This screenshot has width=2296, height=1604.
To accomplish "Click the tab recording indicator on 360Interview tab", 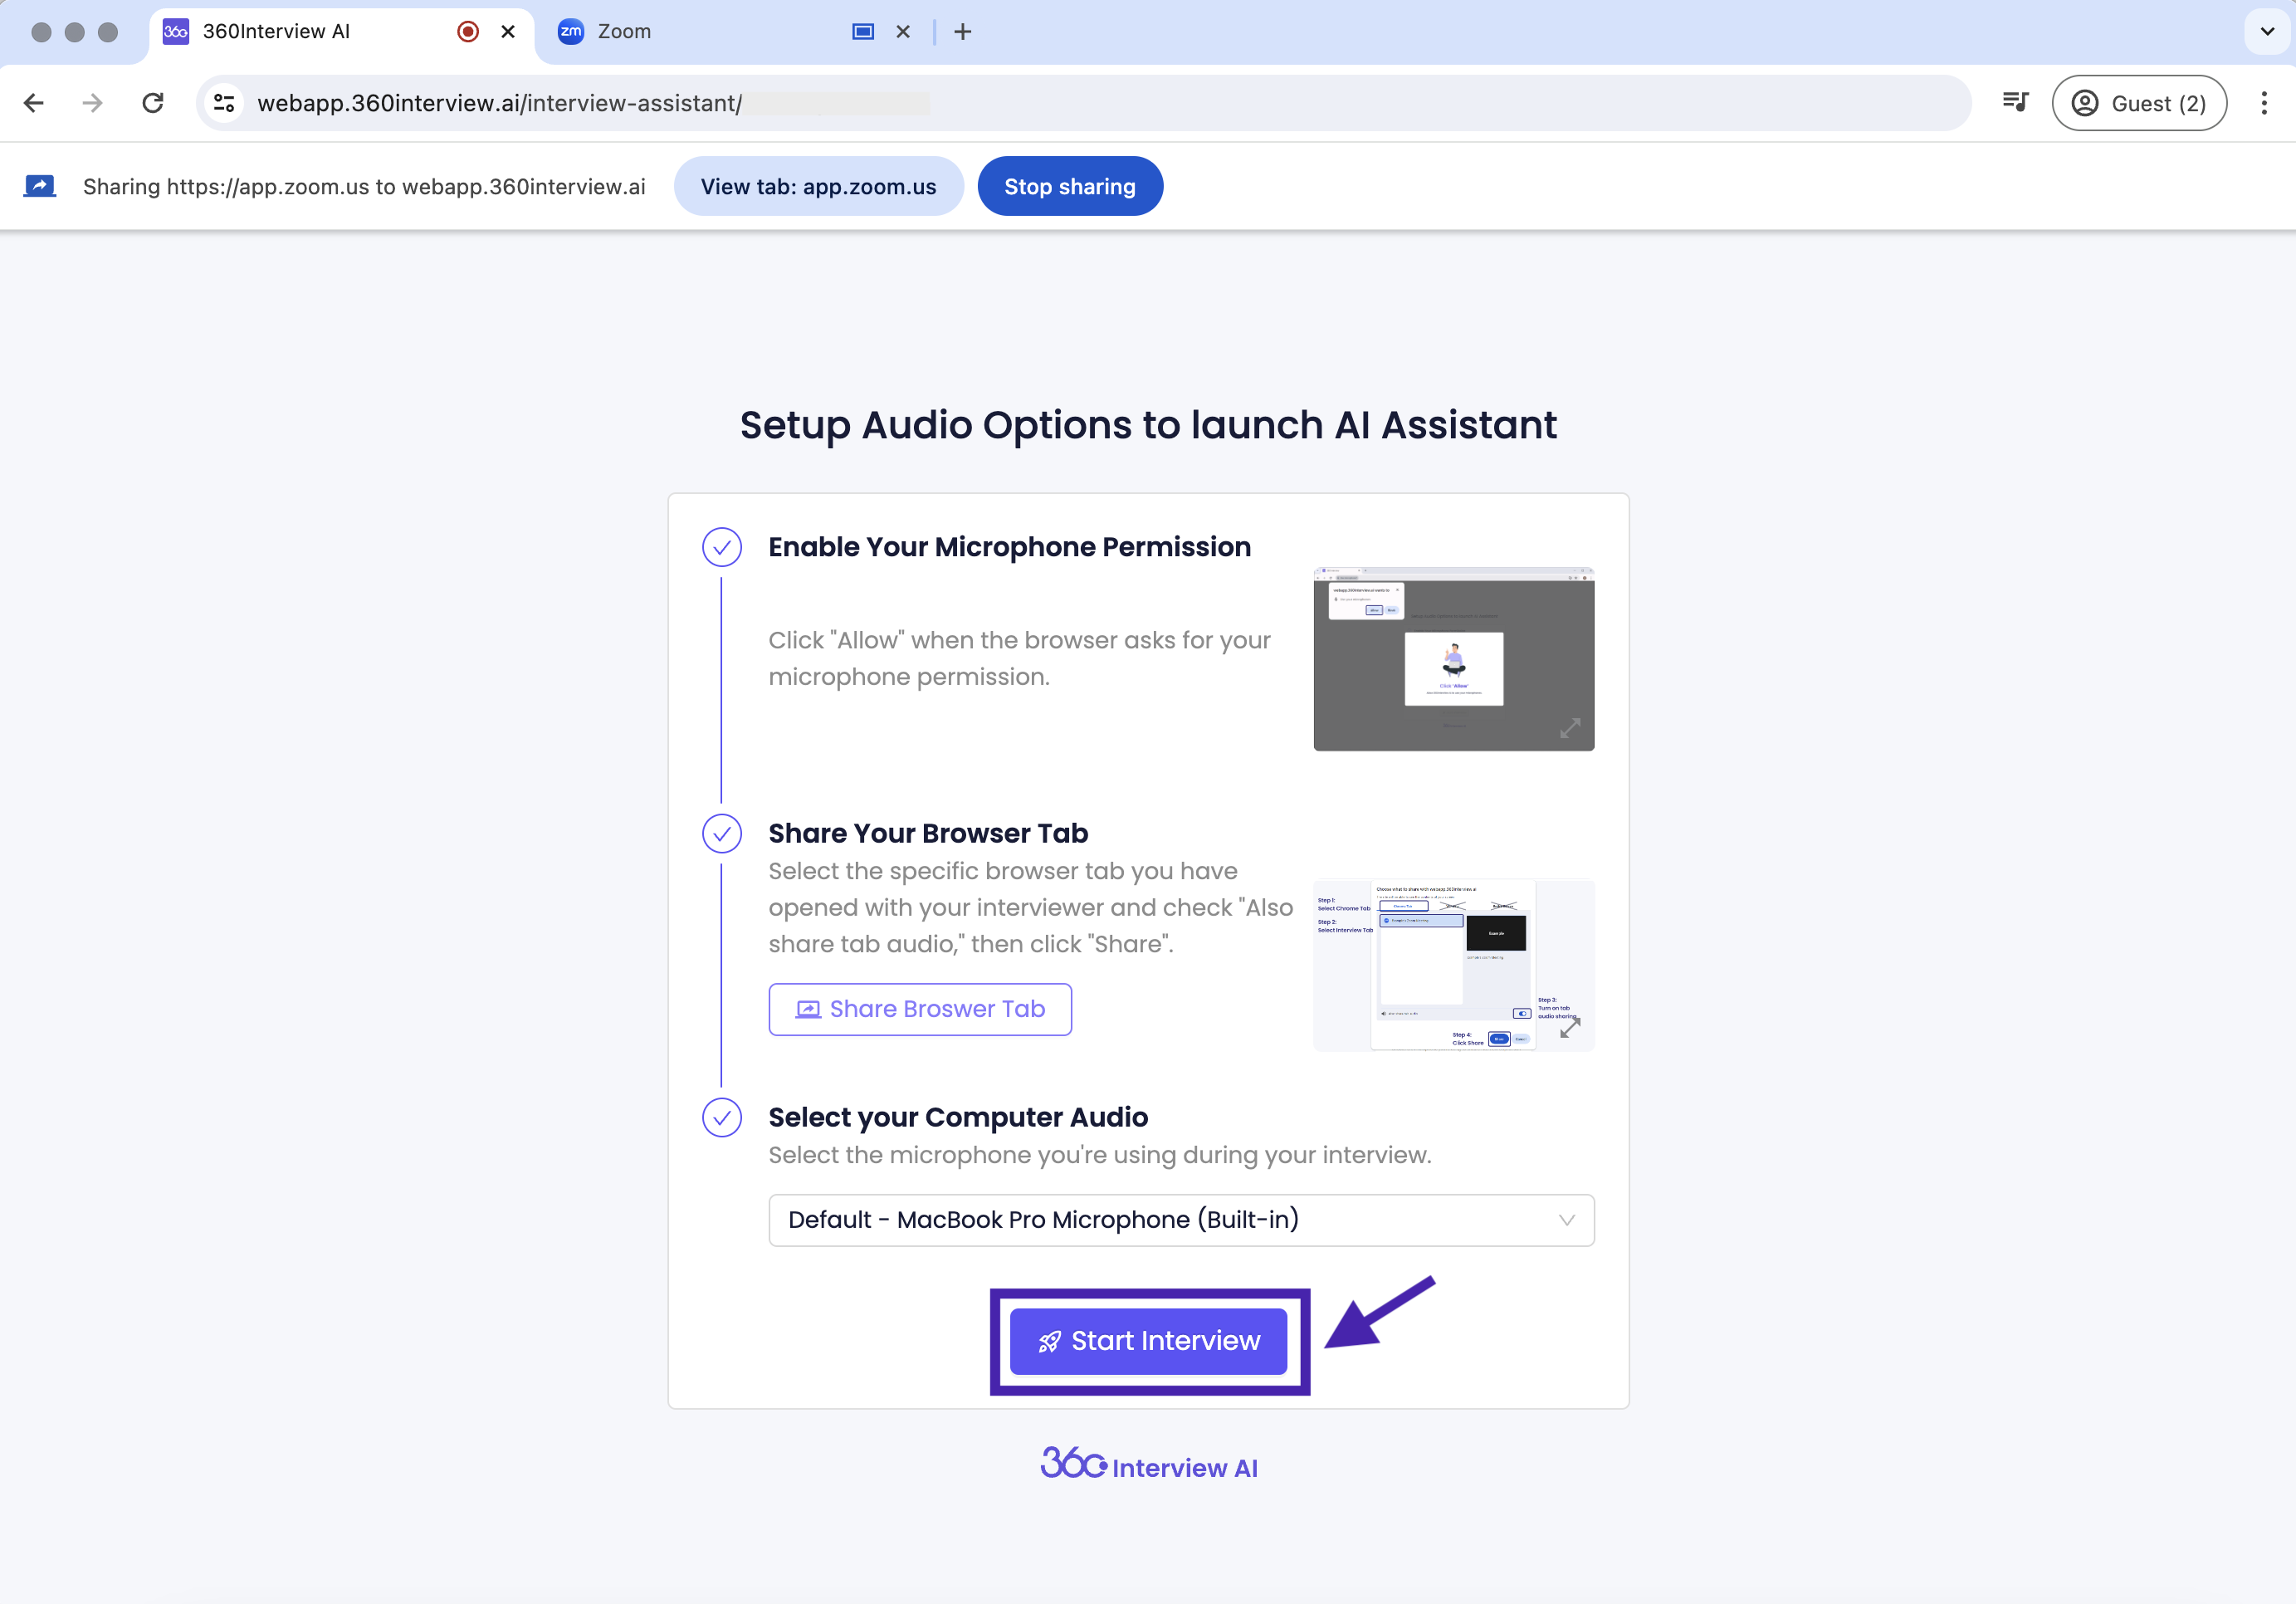I will click(467, 32).
